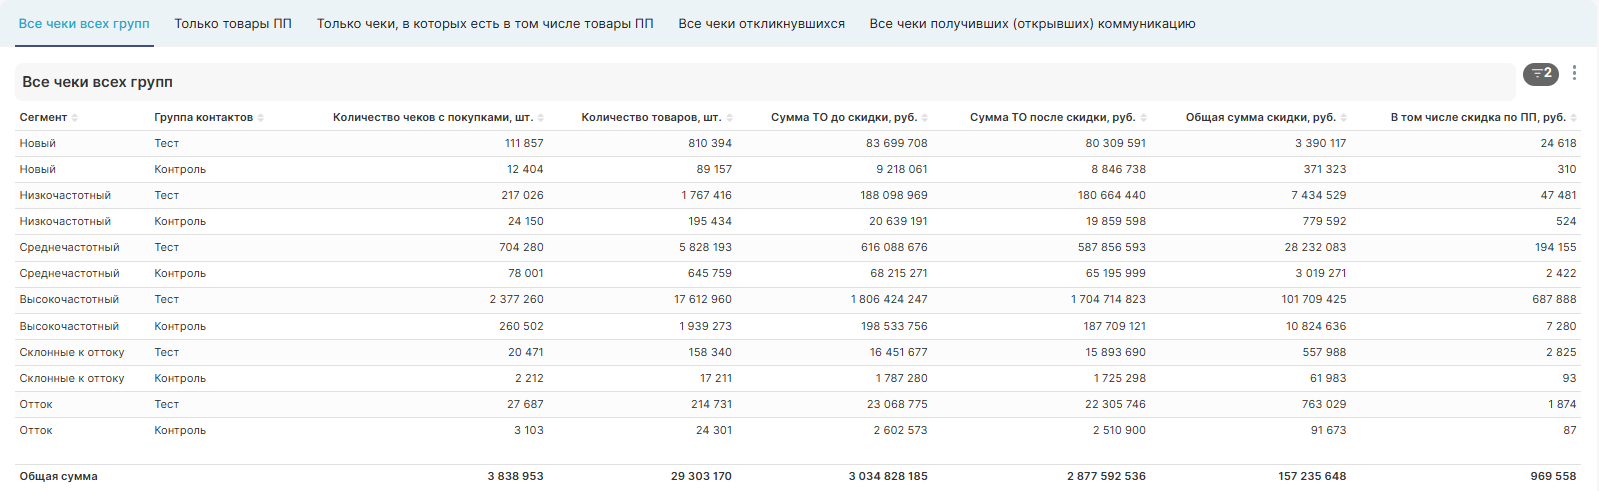The width and height of the screenshot is (1599, 491).
Task: Open the applied filters badge showing 2
Action: [1540, 73]
